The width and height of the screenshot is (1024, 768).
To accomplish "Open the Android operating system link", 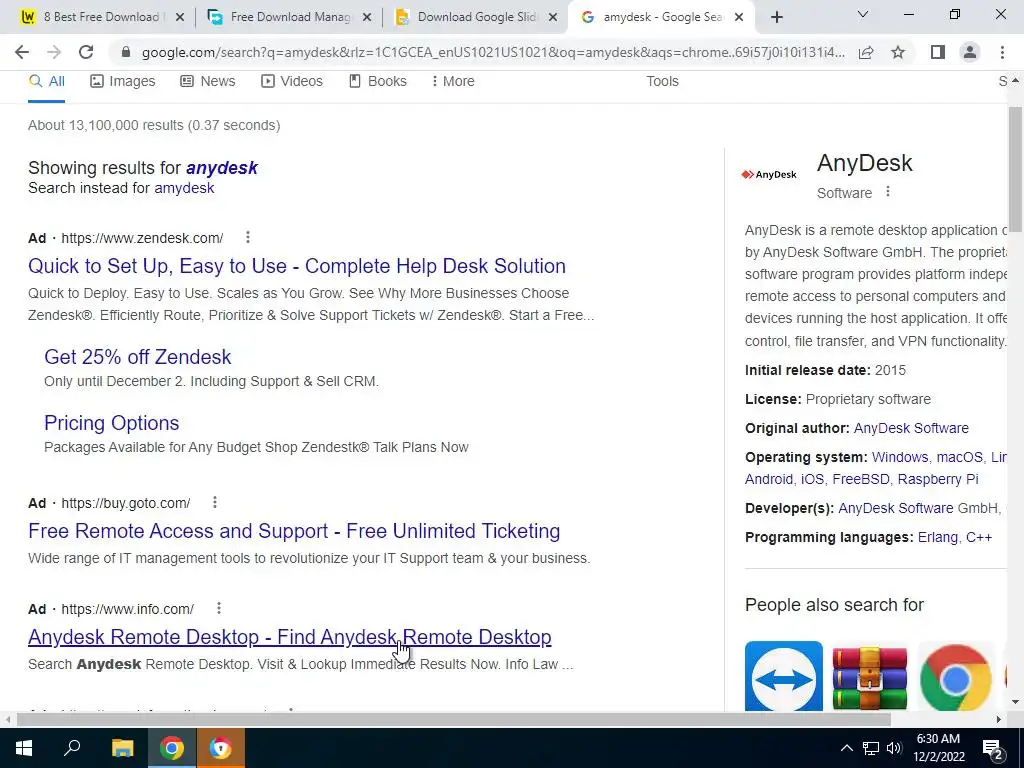I will 769,479.
